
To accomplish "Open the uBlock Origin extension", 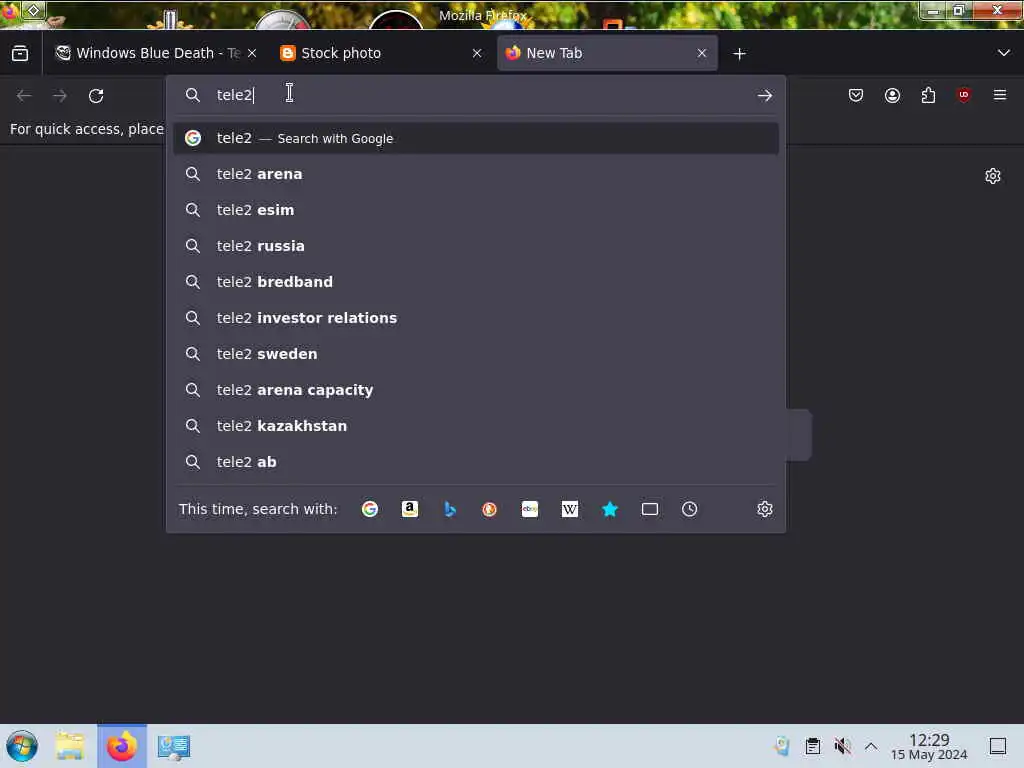I will coord(964,95).
